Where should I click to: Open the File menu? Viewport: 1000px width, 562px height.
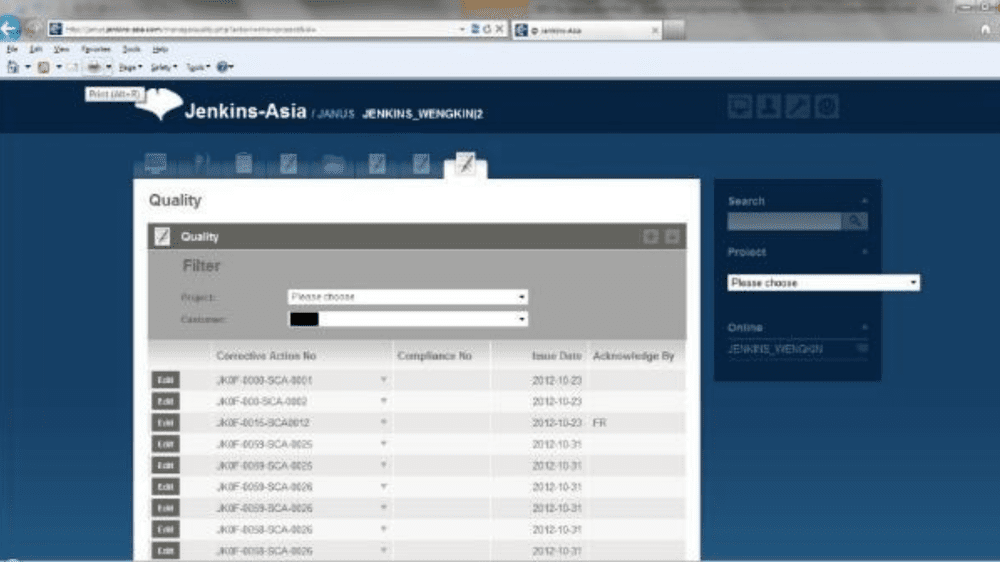click(12, 49)
